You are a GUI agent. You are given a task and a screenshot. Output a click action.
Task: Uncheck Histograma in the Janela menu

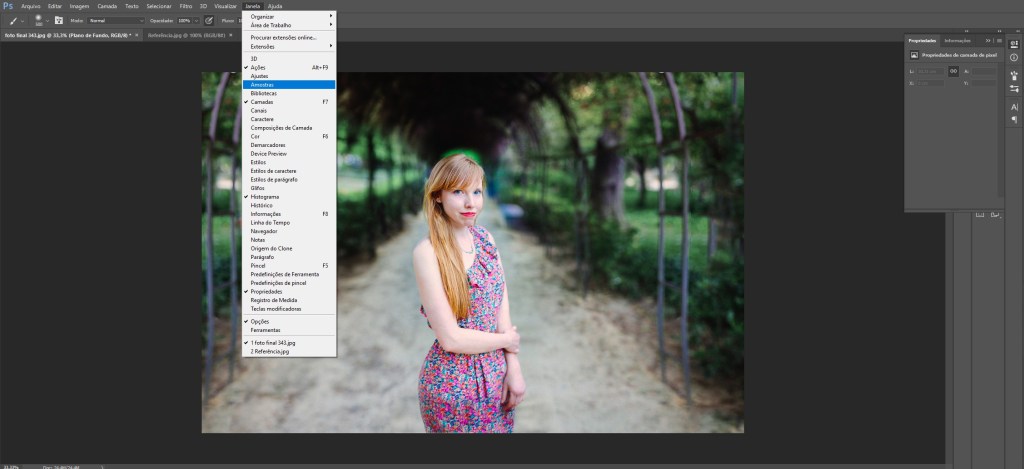point(265,197)
